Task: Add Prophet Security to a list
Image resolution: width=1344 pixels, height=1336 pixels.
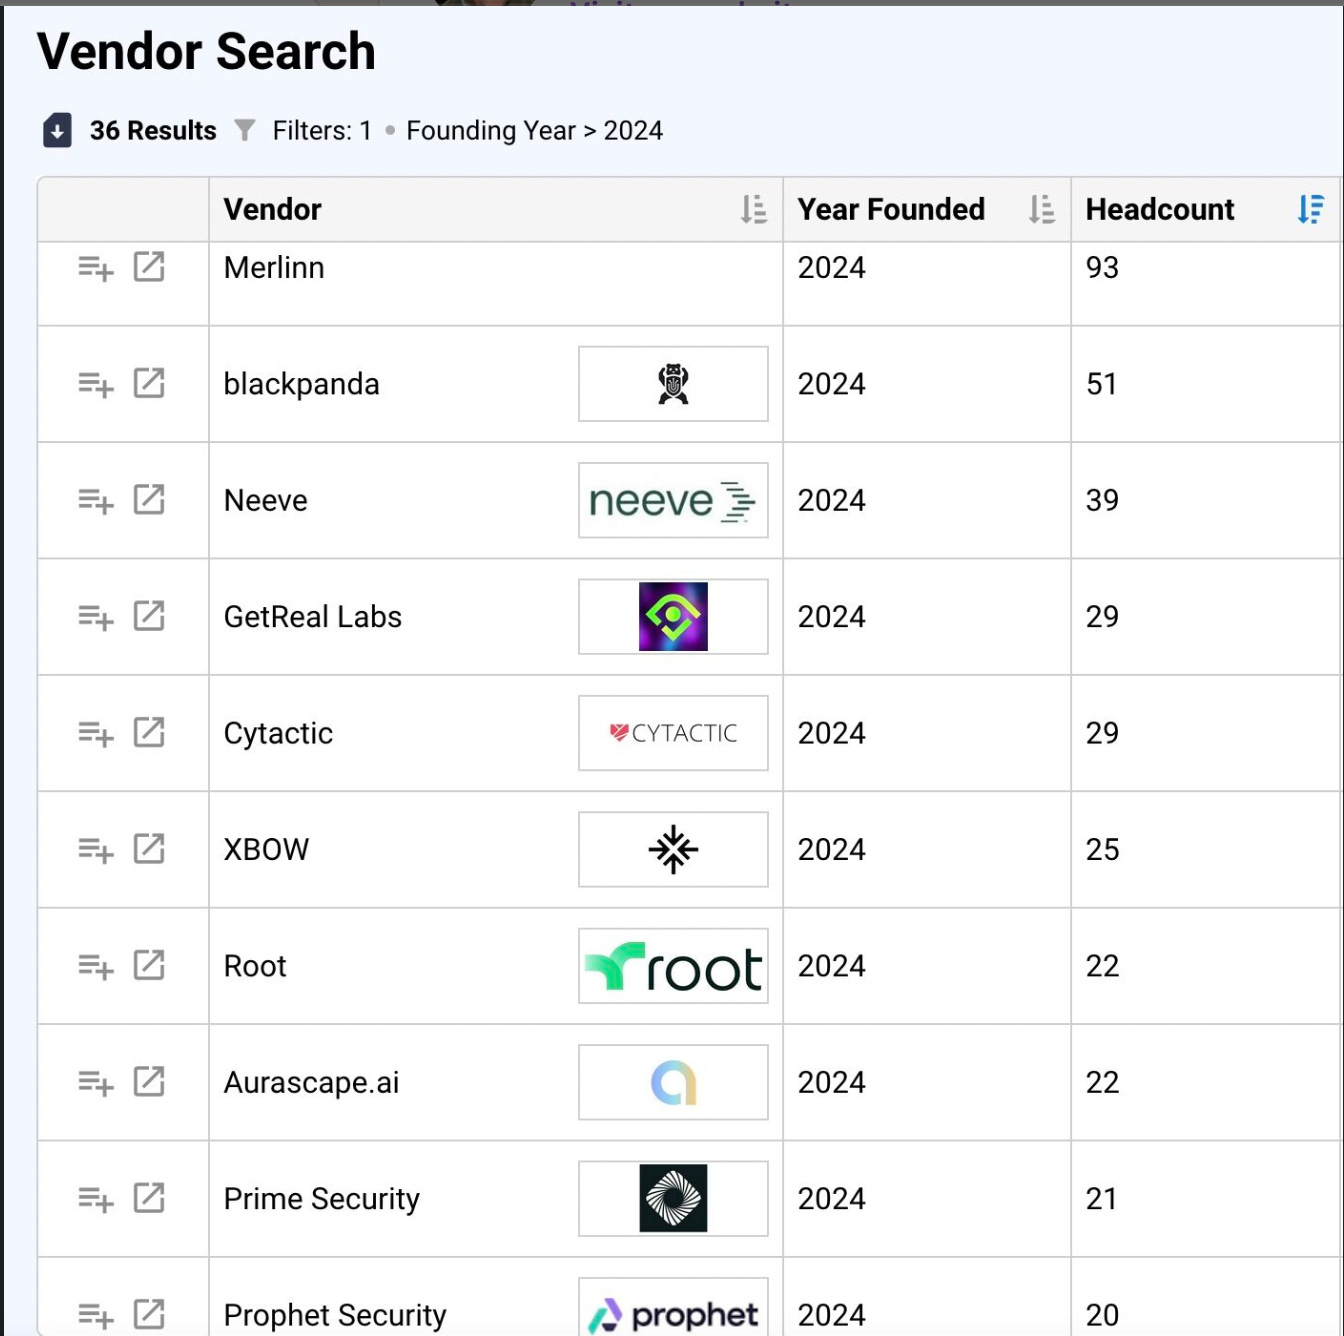Action: [96, 1316]
